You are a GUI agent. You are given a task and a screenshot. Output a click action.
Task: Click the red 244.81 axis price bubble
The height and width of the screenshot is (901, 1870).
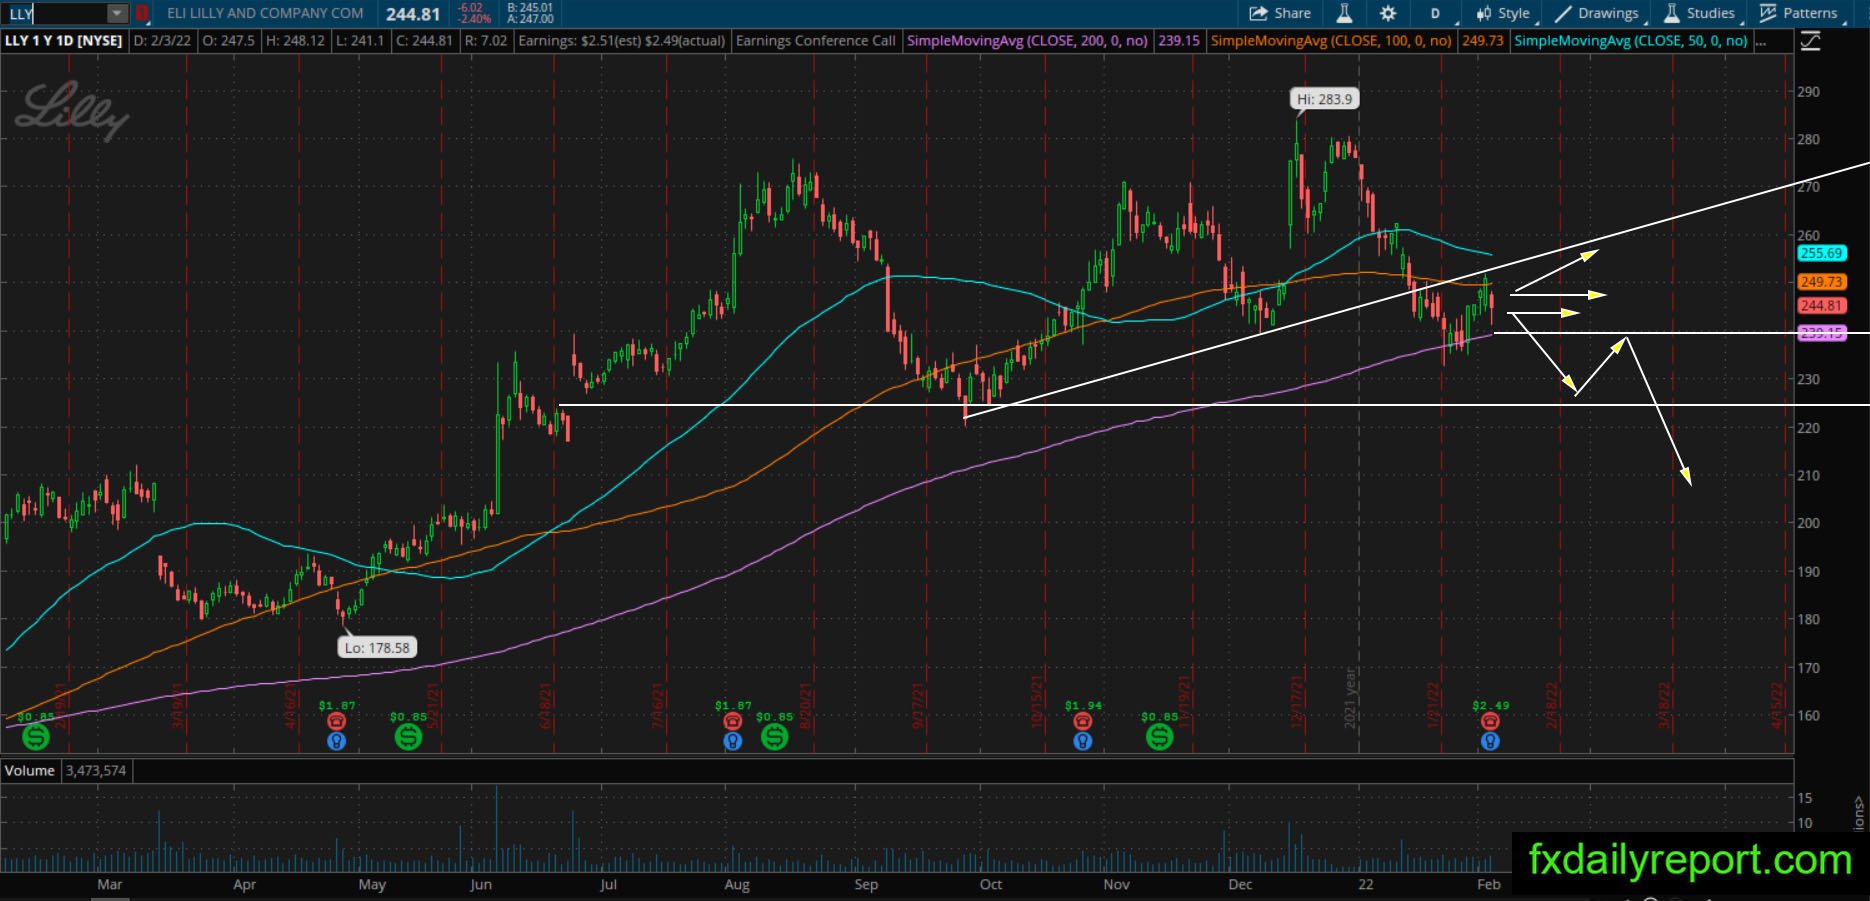point(1821,306)
